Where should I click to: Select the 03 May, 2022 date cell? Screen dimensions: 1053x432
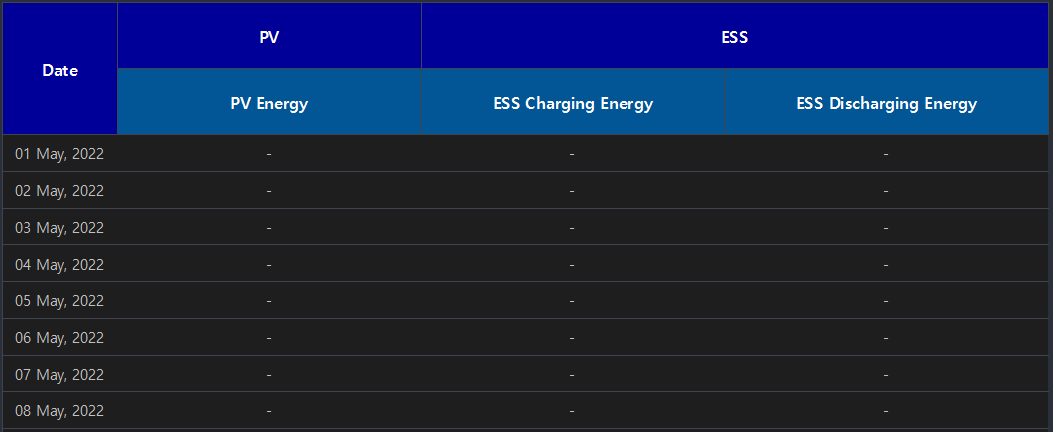60,228
